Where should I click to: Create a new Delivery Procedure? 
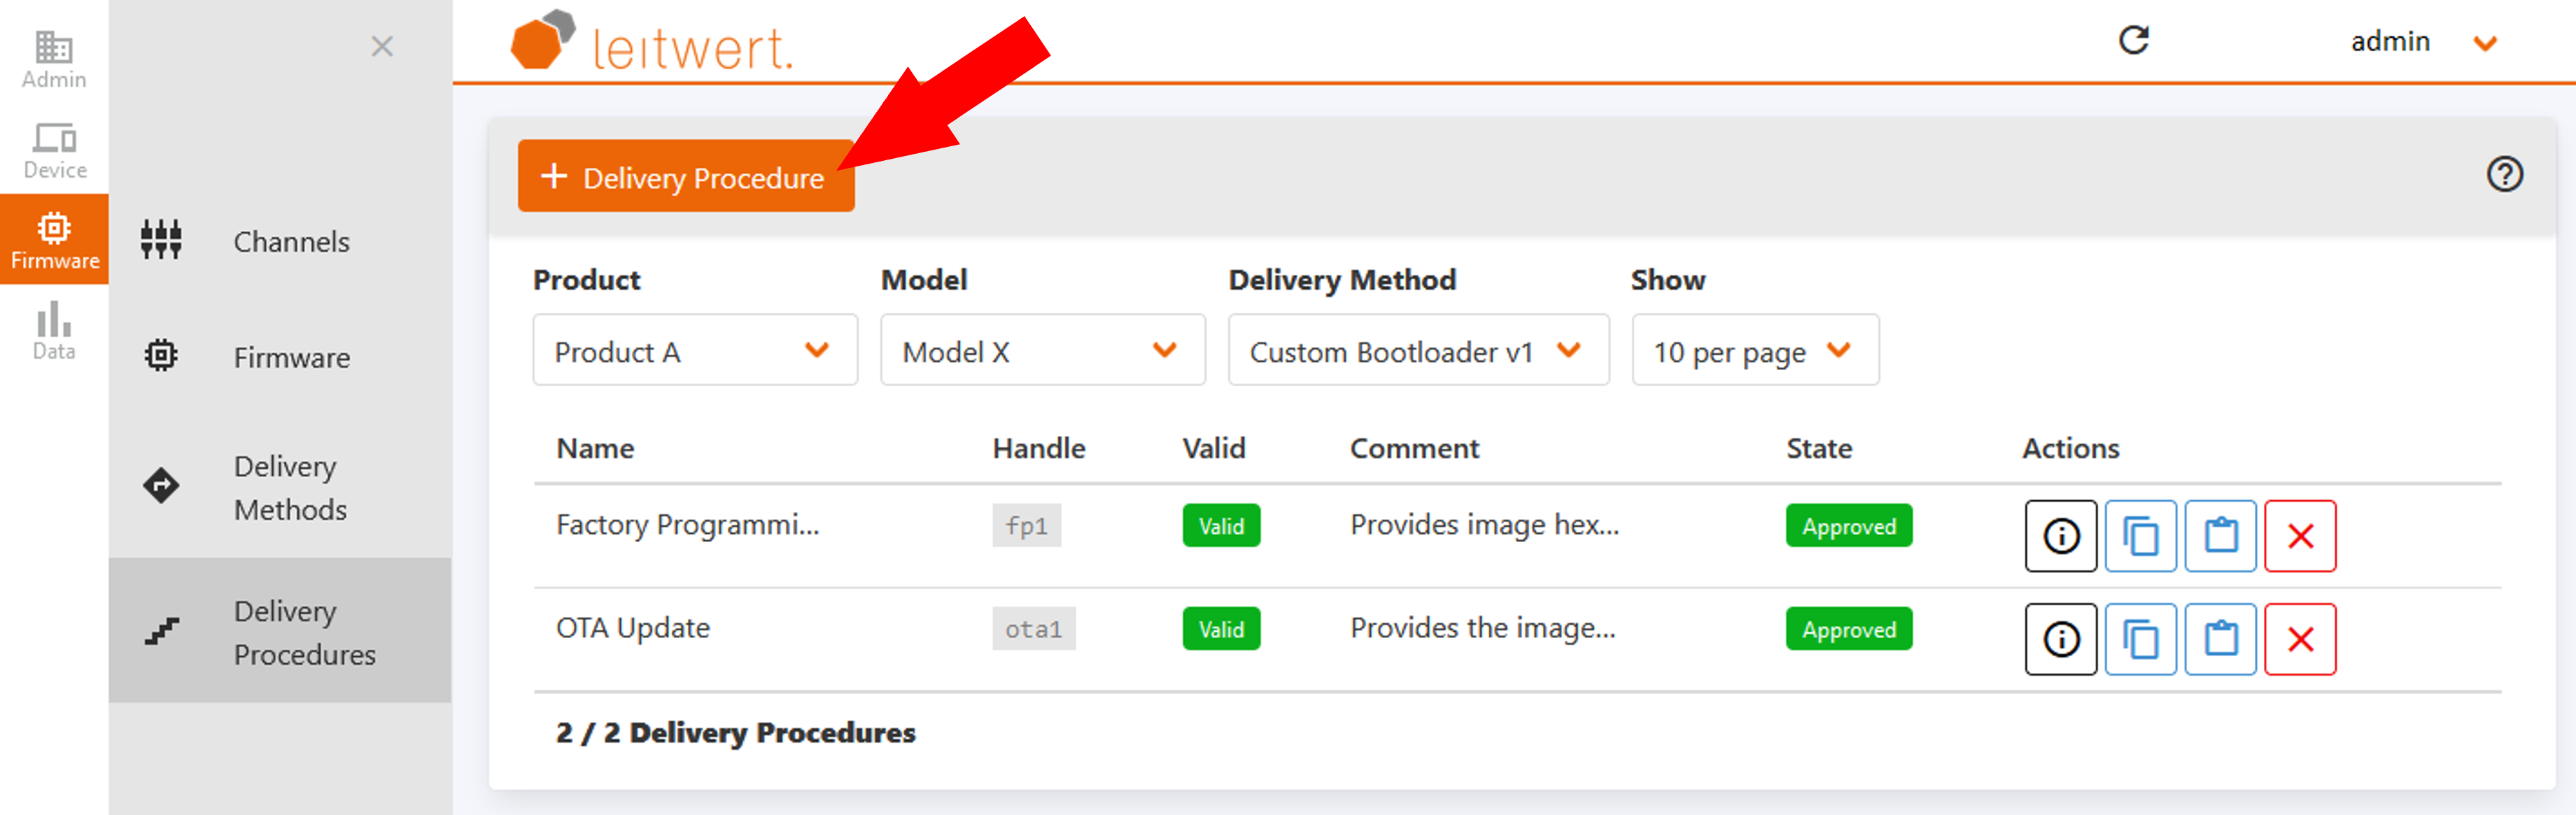click(686, 176)
